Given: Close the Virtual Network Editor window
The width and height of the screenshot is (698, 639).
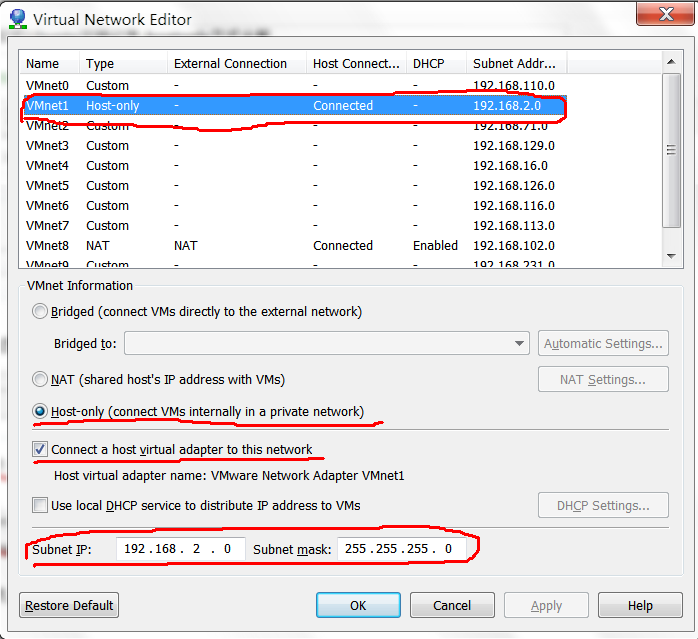Looking at the screenshot, I should click(665, 14).
